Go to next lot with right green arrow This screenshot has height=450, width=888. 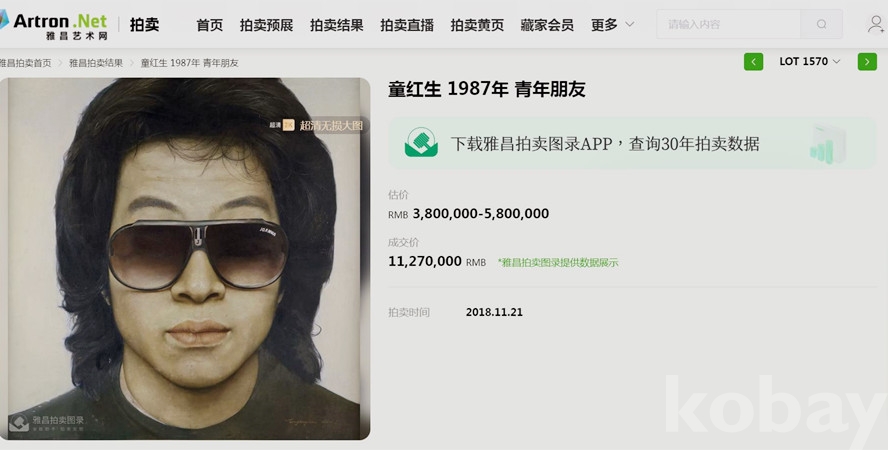[x=867, y=62]
